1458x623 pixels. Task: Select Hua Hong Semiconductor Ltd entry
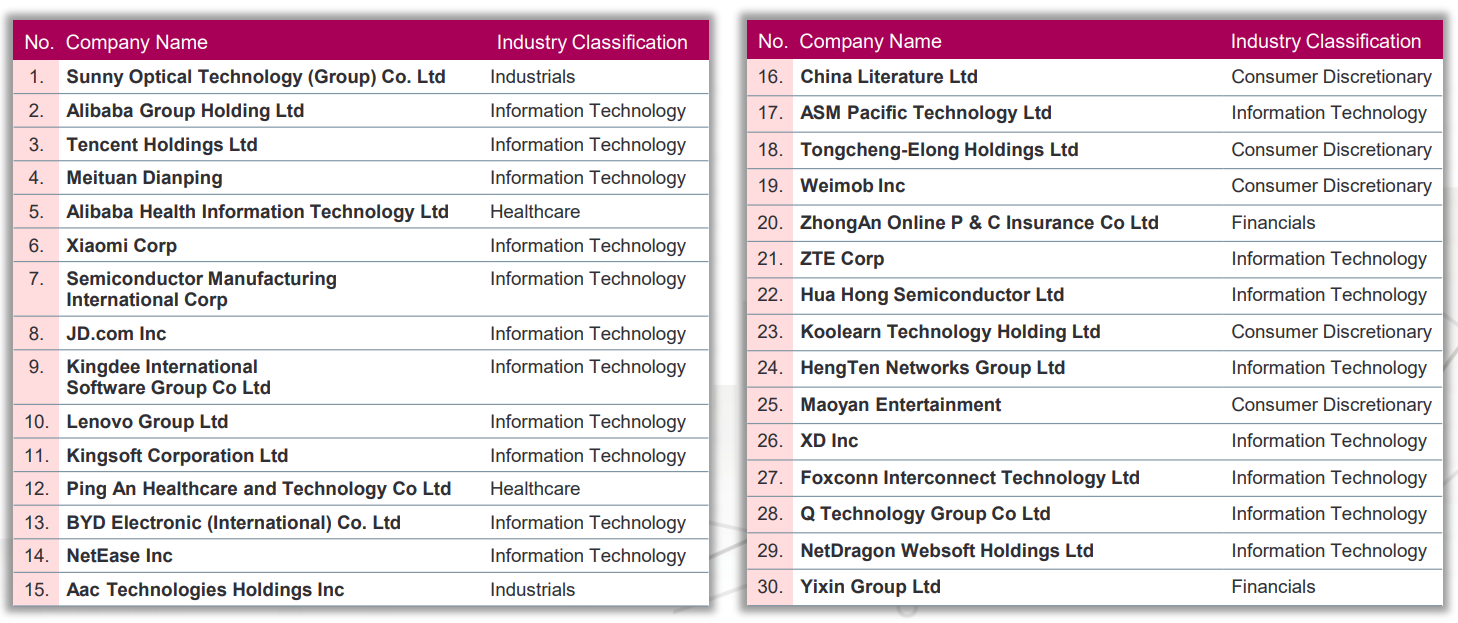931,295
